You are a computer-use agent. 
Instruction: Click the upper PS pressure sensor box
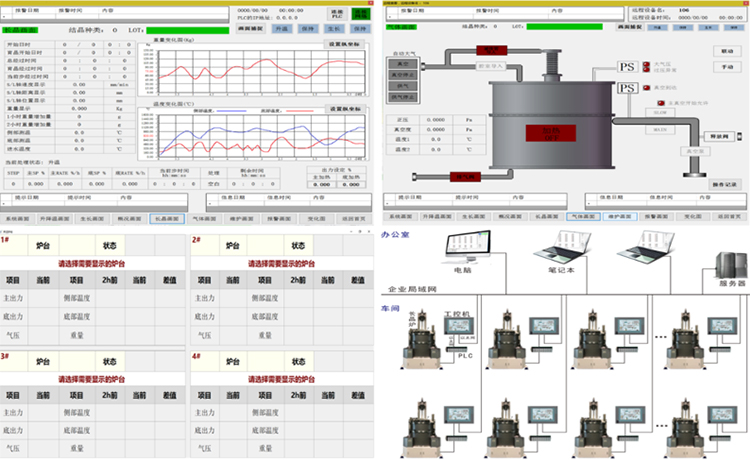(627, 67)
